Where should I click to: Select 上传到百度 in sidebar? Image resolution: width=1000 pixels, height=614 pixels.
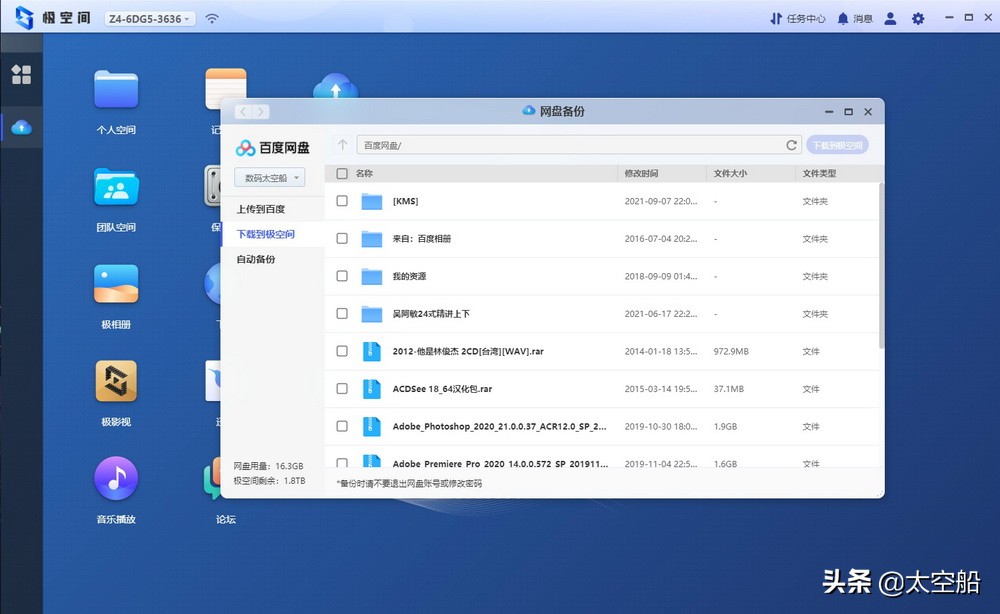point(260,209)
